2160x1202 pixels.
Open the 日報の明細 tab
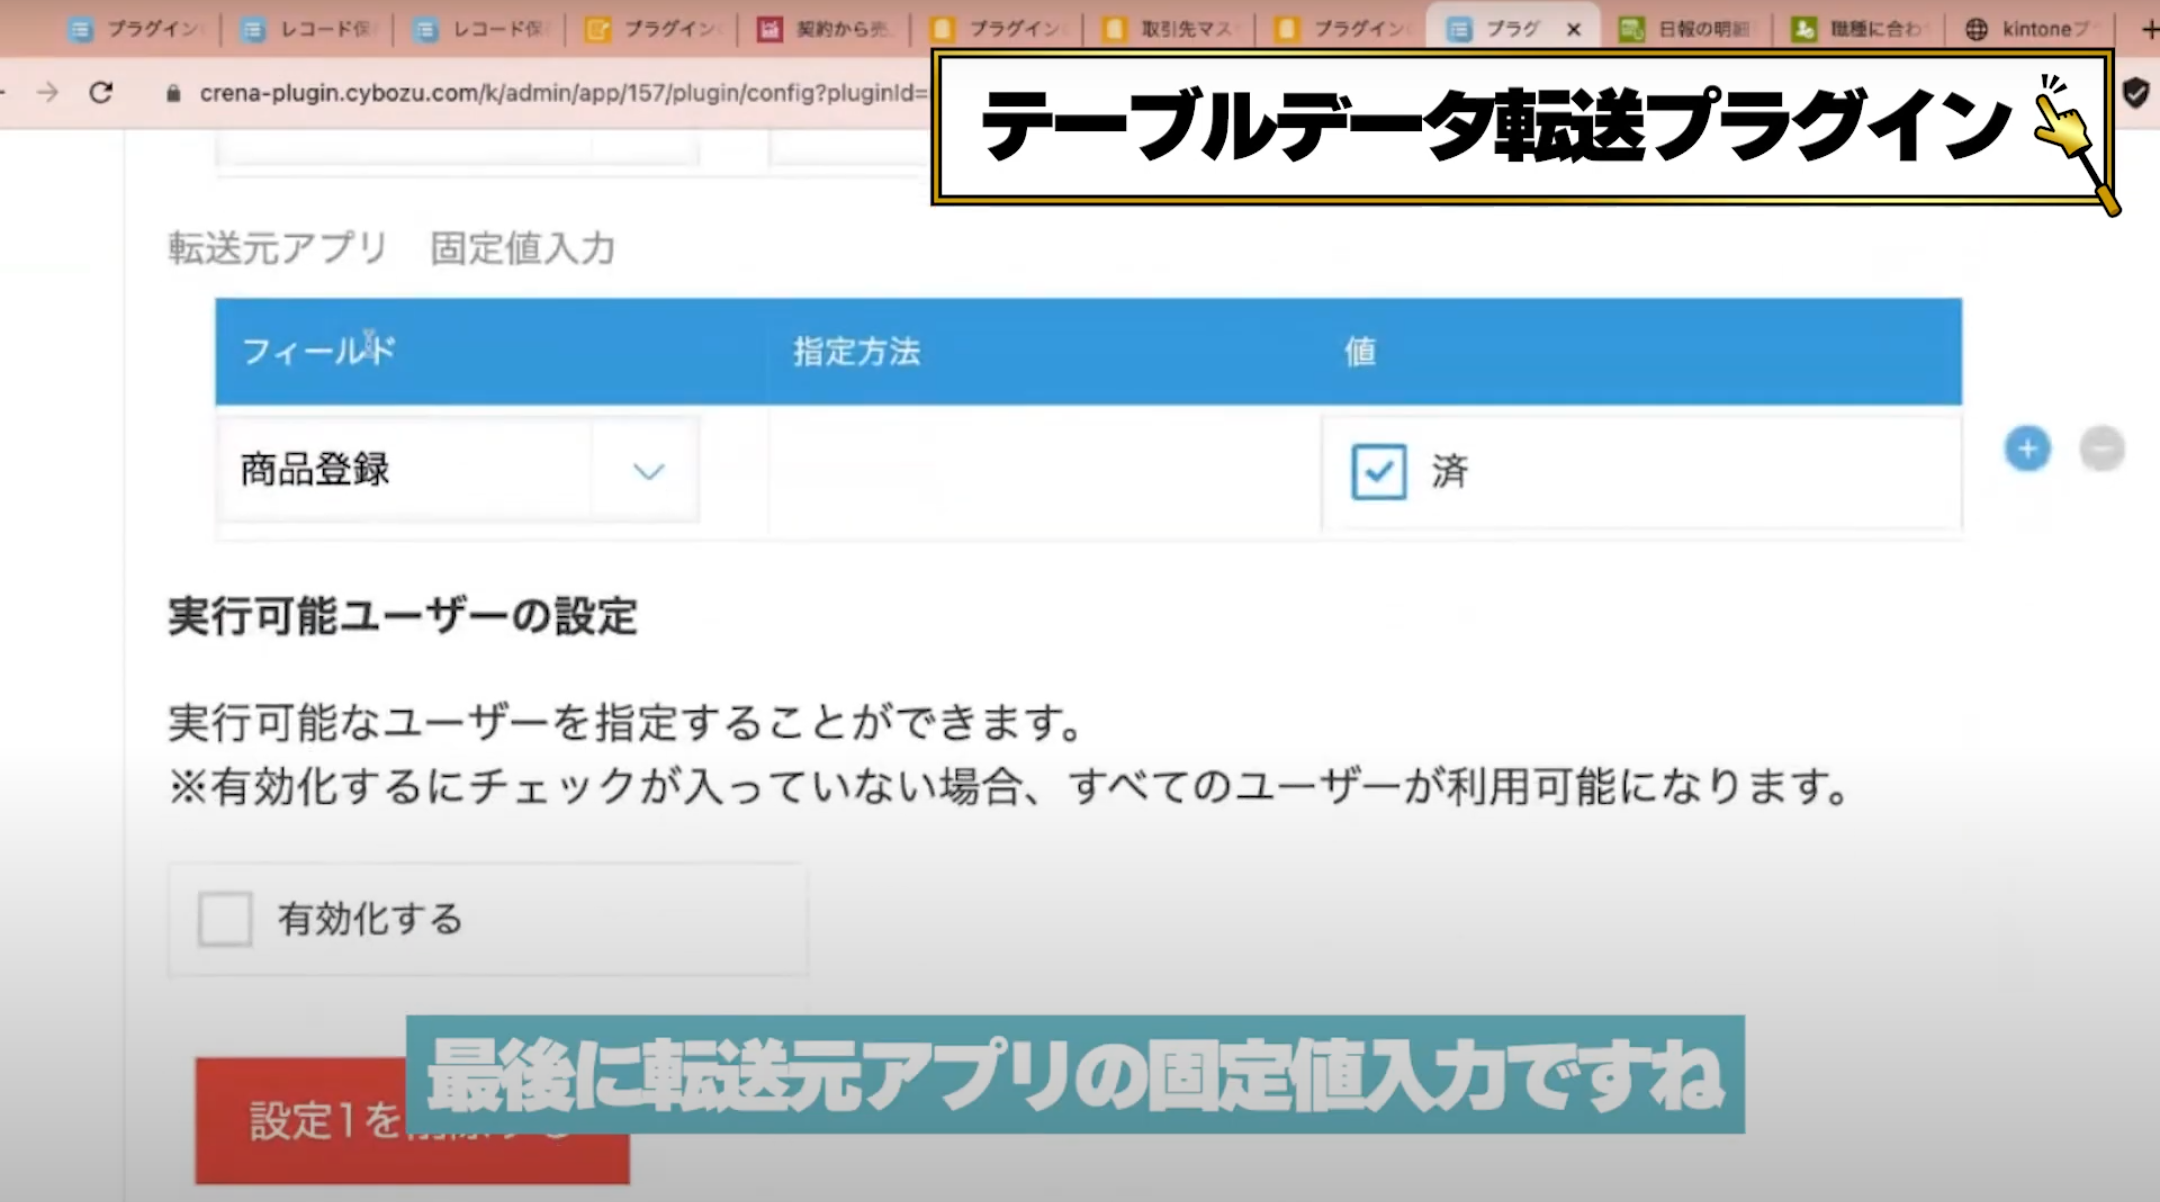click(x=1685, y=29)
